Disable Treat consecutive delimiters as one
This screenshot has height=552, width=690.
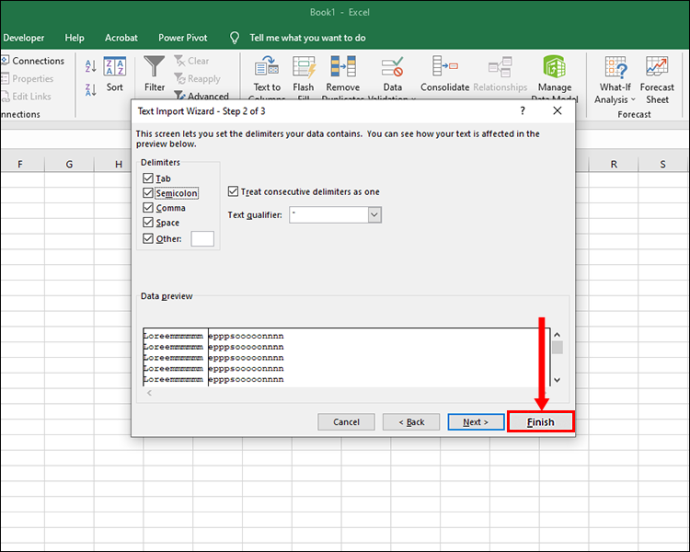coord(233,191)
